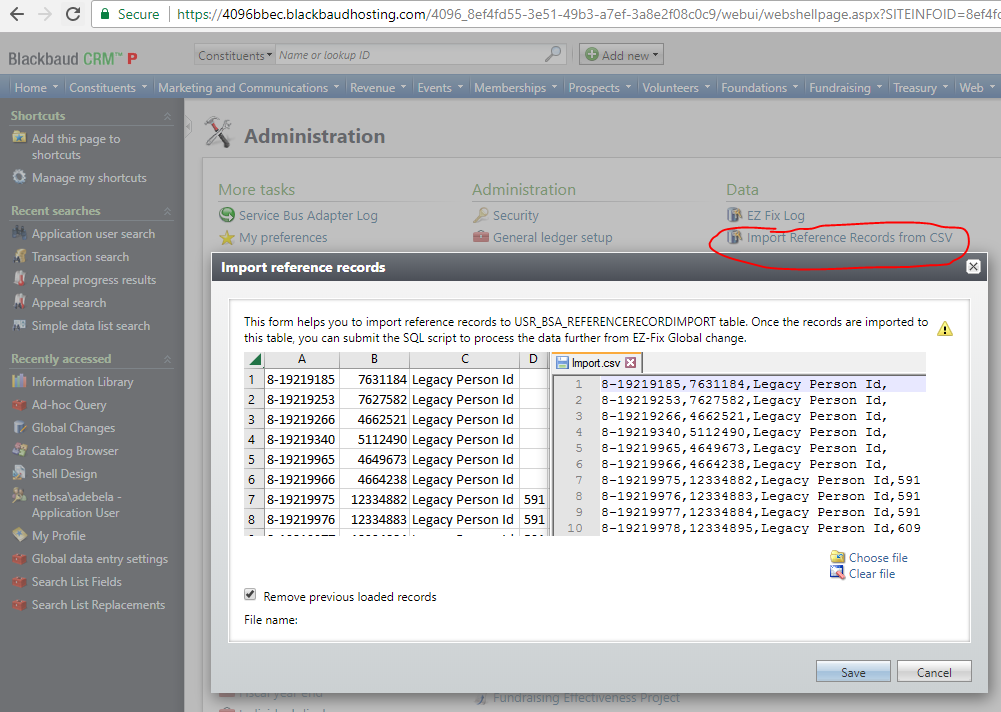1001x712 pixels.
Task: Collapse the Recent searches section
Action: 167,211
